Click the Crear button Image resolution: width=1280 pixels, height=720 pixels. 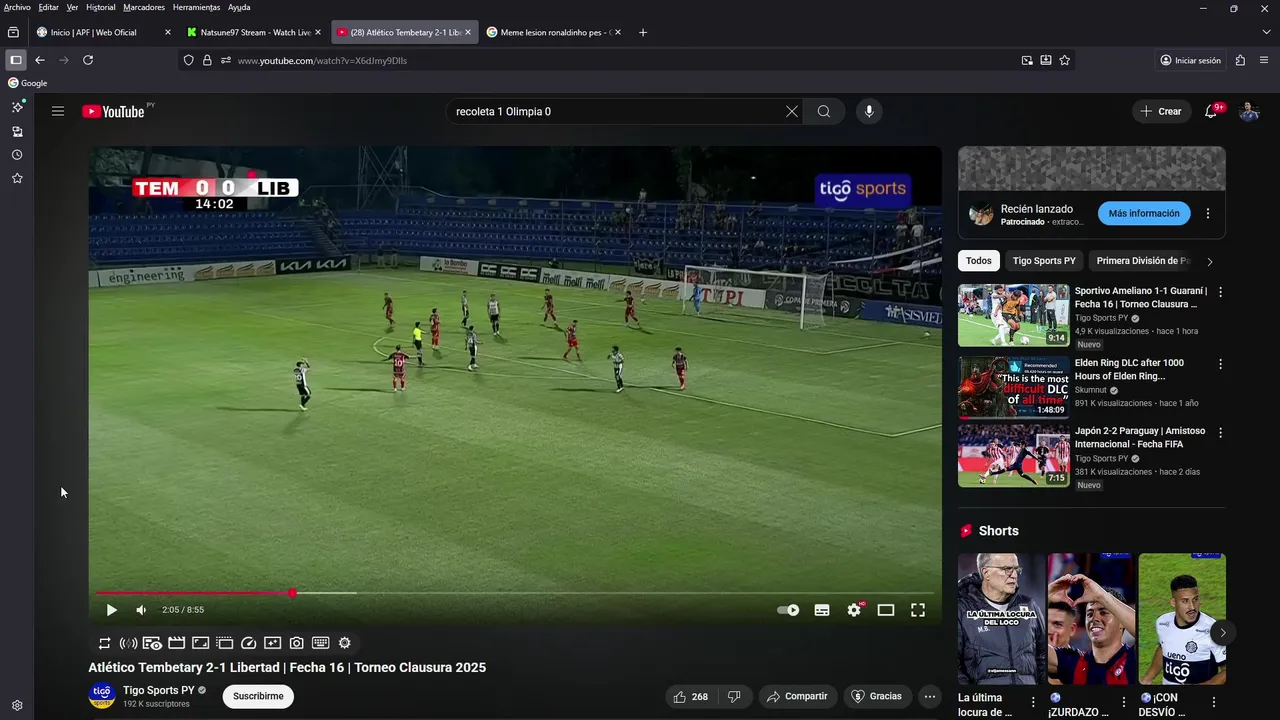[x=1161, y=111]
